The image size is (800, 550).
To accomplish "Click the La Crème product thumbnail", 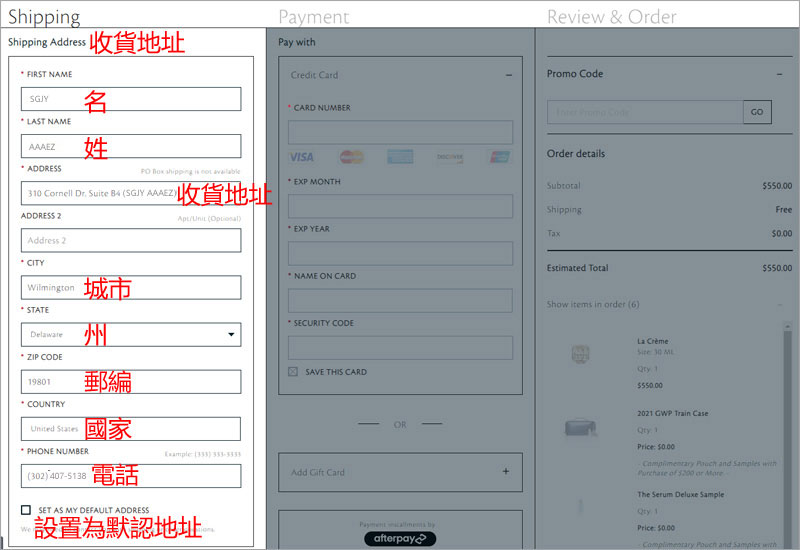I will coord(579,354).
